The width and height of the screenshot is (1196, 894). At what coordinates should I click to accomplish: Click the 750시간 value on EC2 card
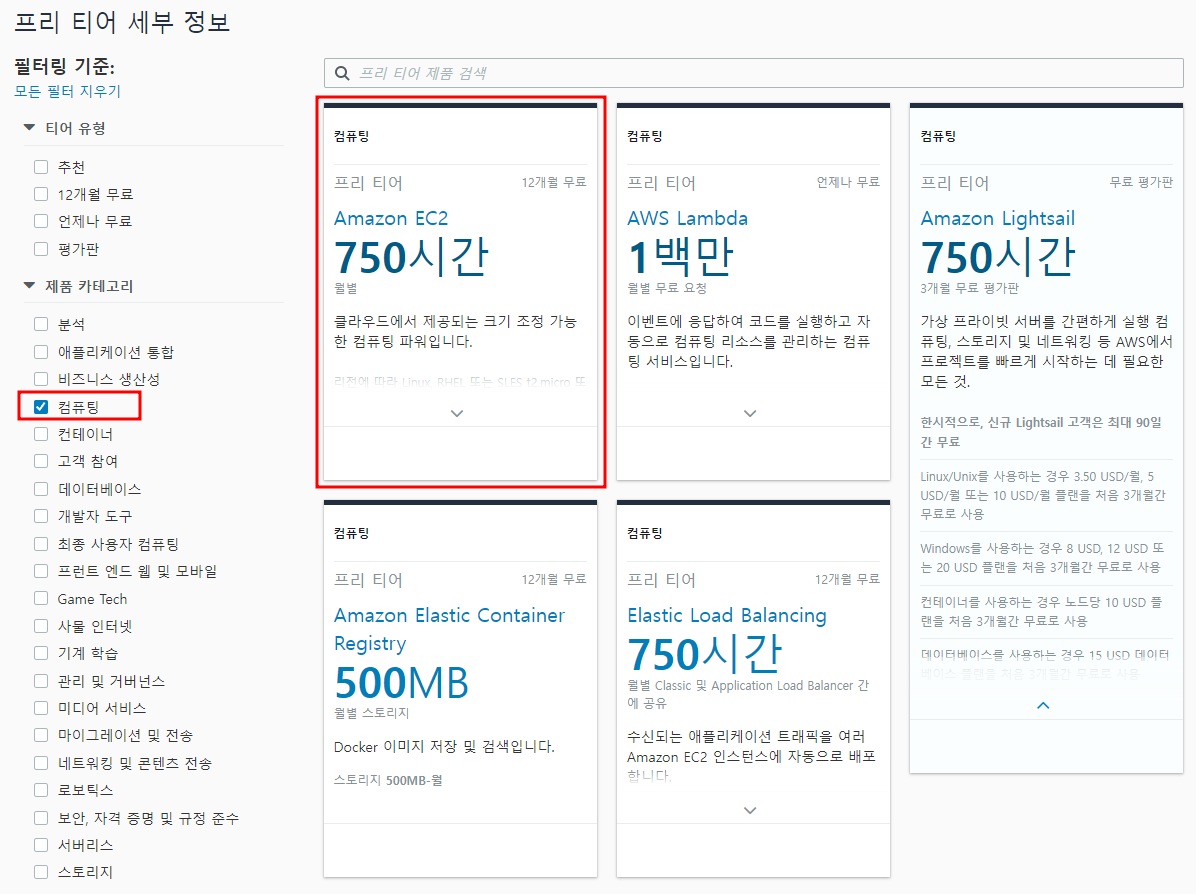pos(411,257)
